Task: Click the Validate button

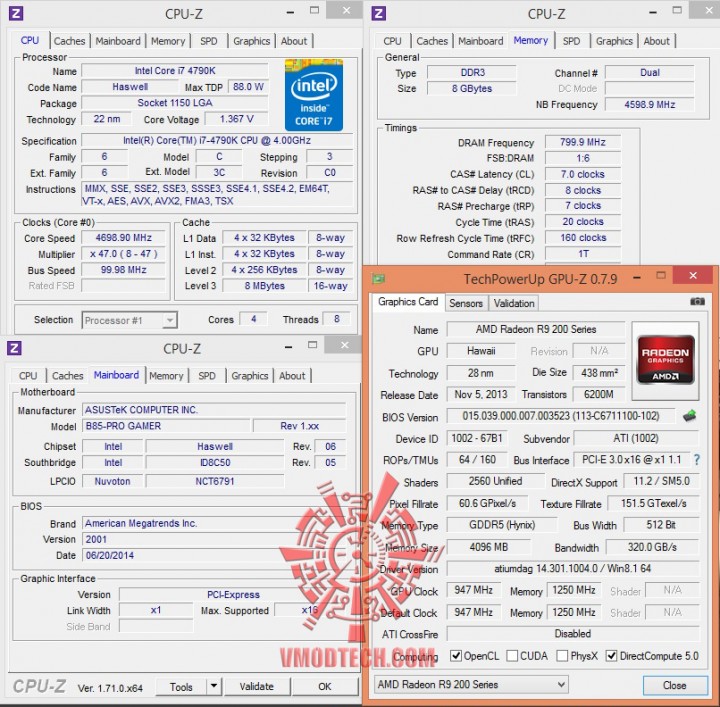Action: coord(257,686)
